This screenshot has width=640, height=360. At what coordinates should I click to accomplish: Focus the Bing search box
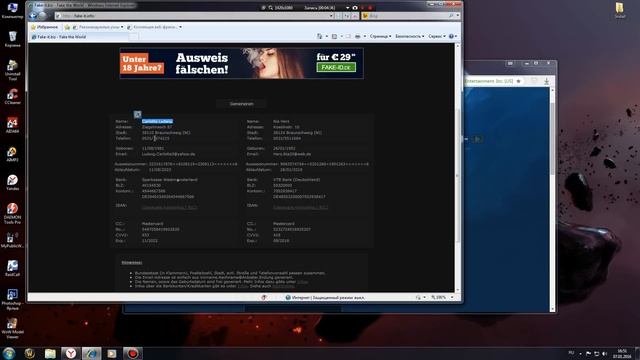tap(406, 16)
